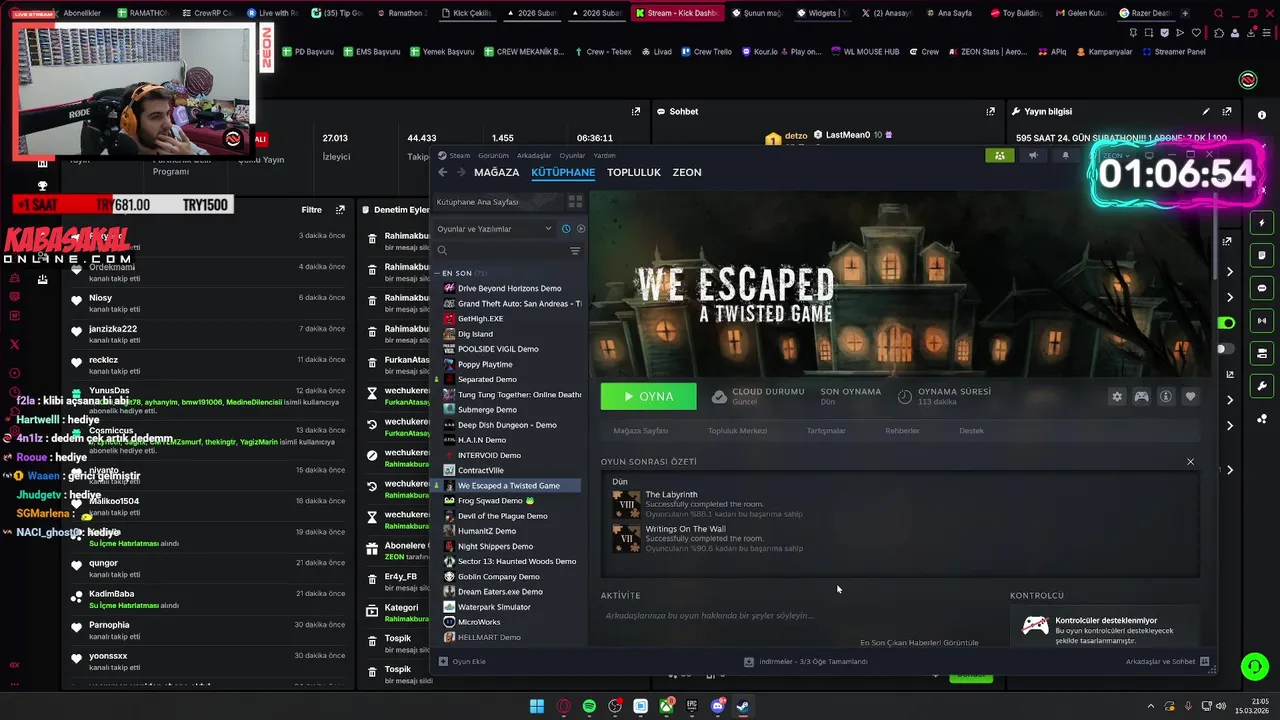1280x720 pixels.
Task: Open the Steam menu
Action: (454, 155)
